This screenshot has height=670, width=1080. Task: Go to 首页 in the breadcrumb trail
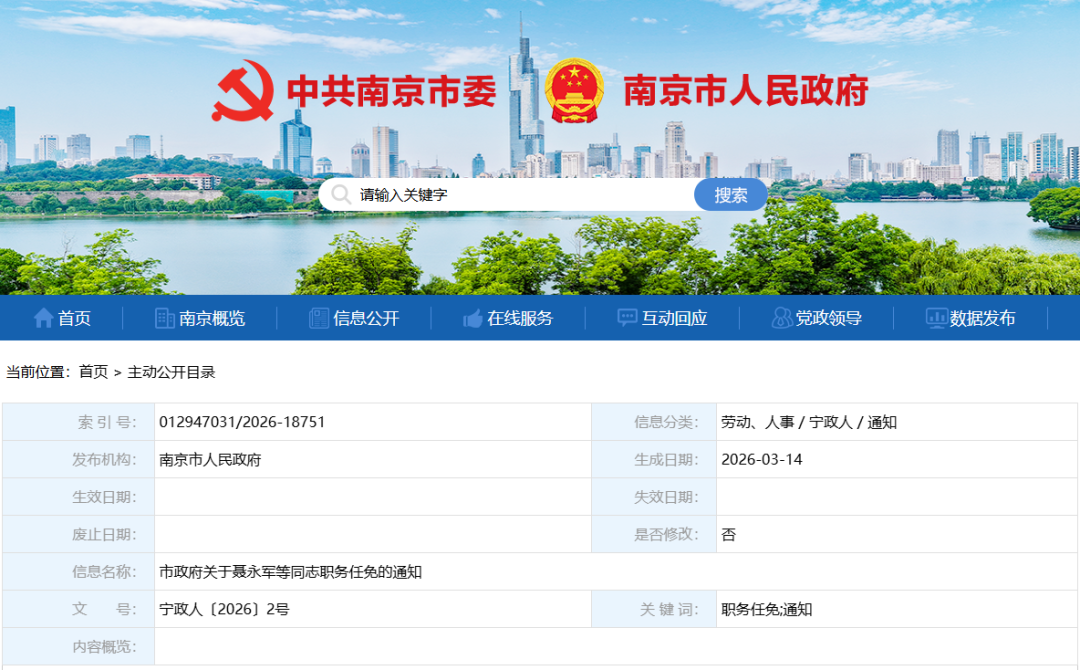[x=93, y=372]
